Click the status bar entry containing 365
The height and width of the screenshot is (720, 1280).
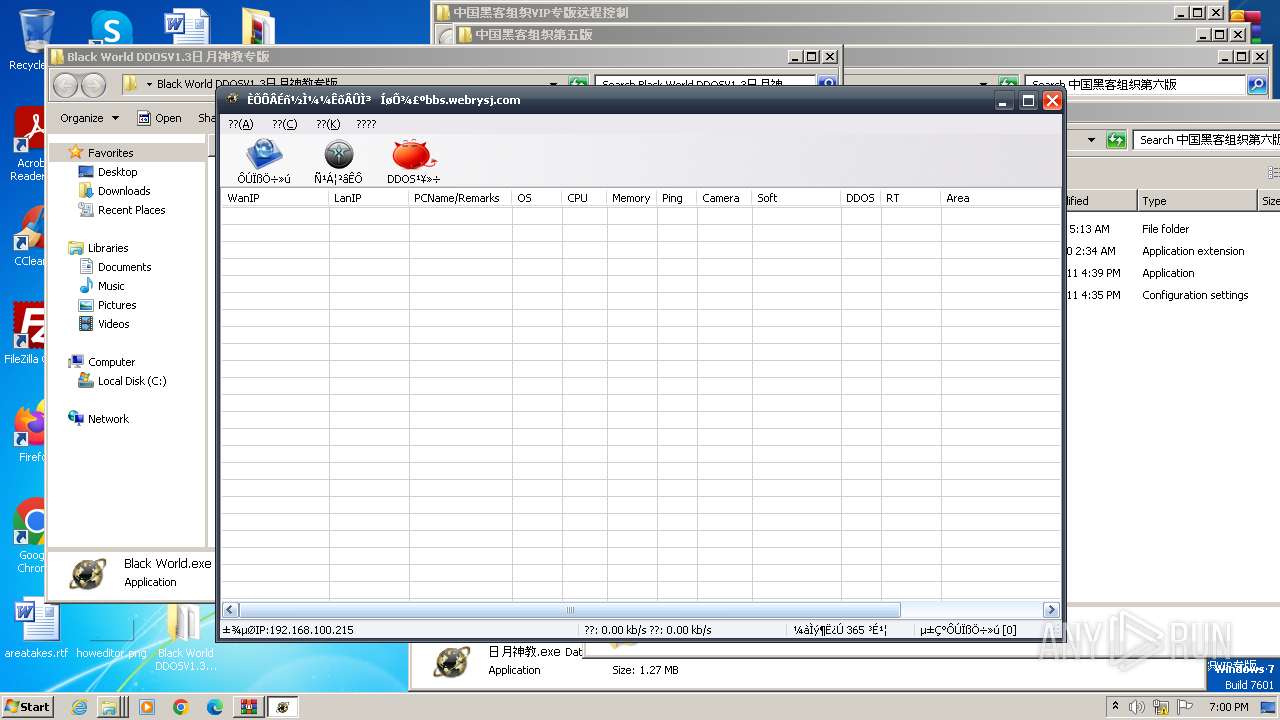tap(841, 630)
